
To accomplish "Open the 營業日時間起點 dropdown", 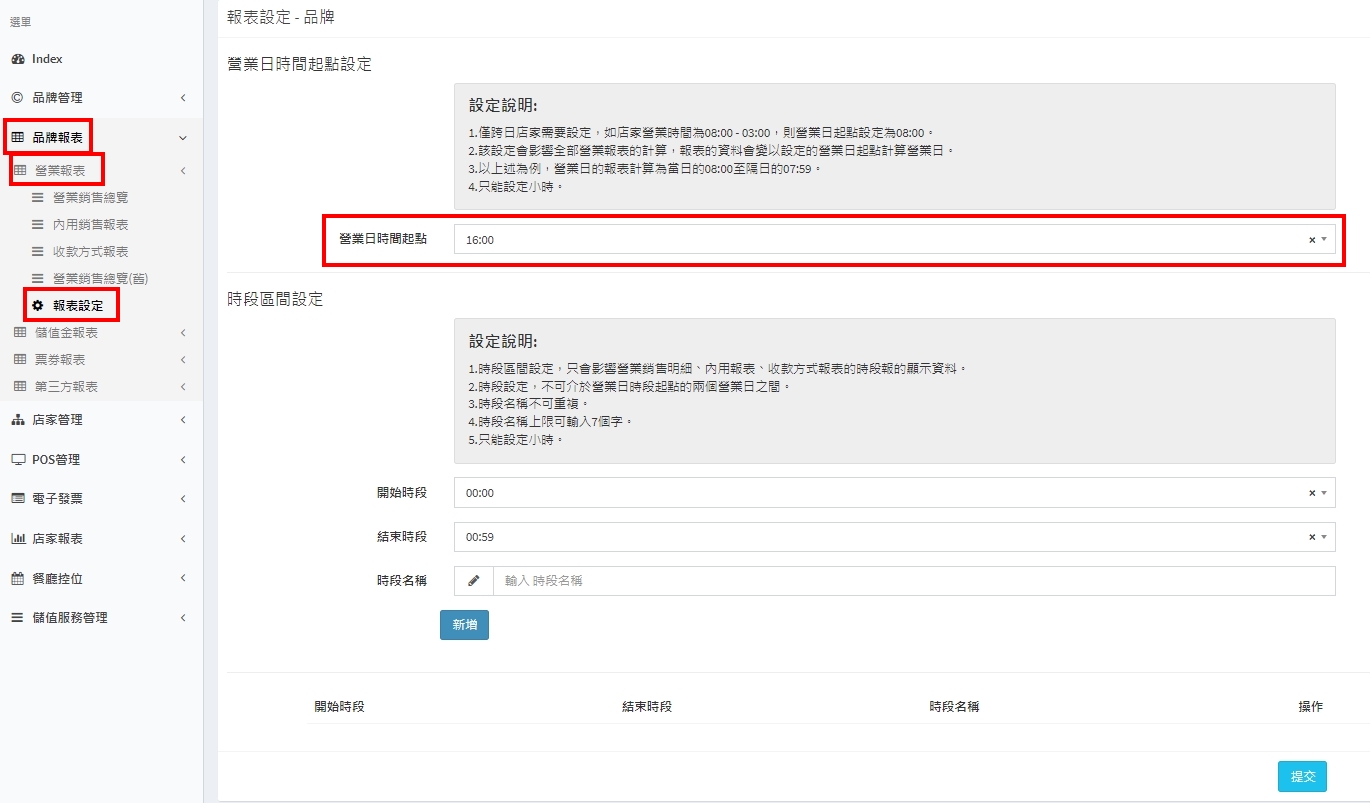I will (880, 240).
